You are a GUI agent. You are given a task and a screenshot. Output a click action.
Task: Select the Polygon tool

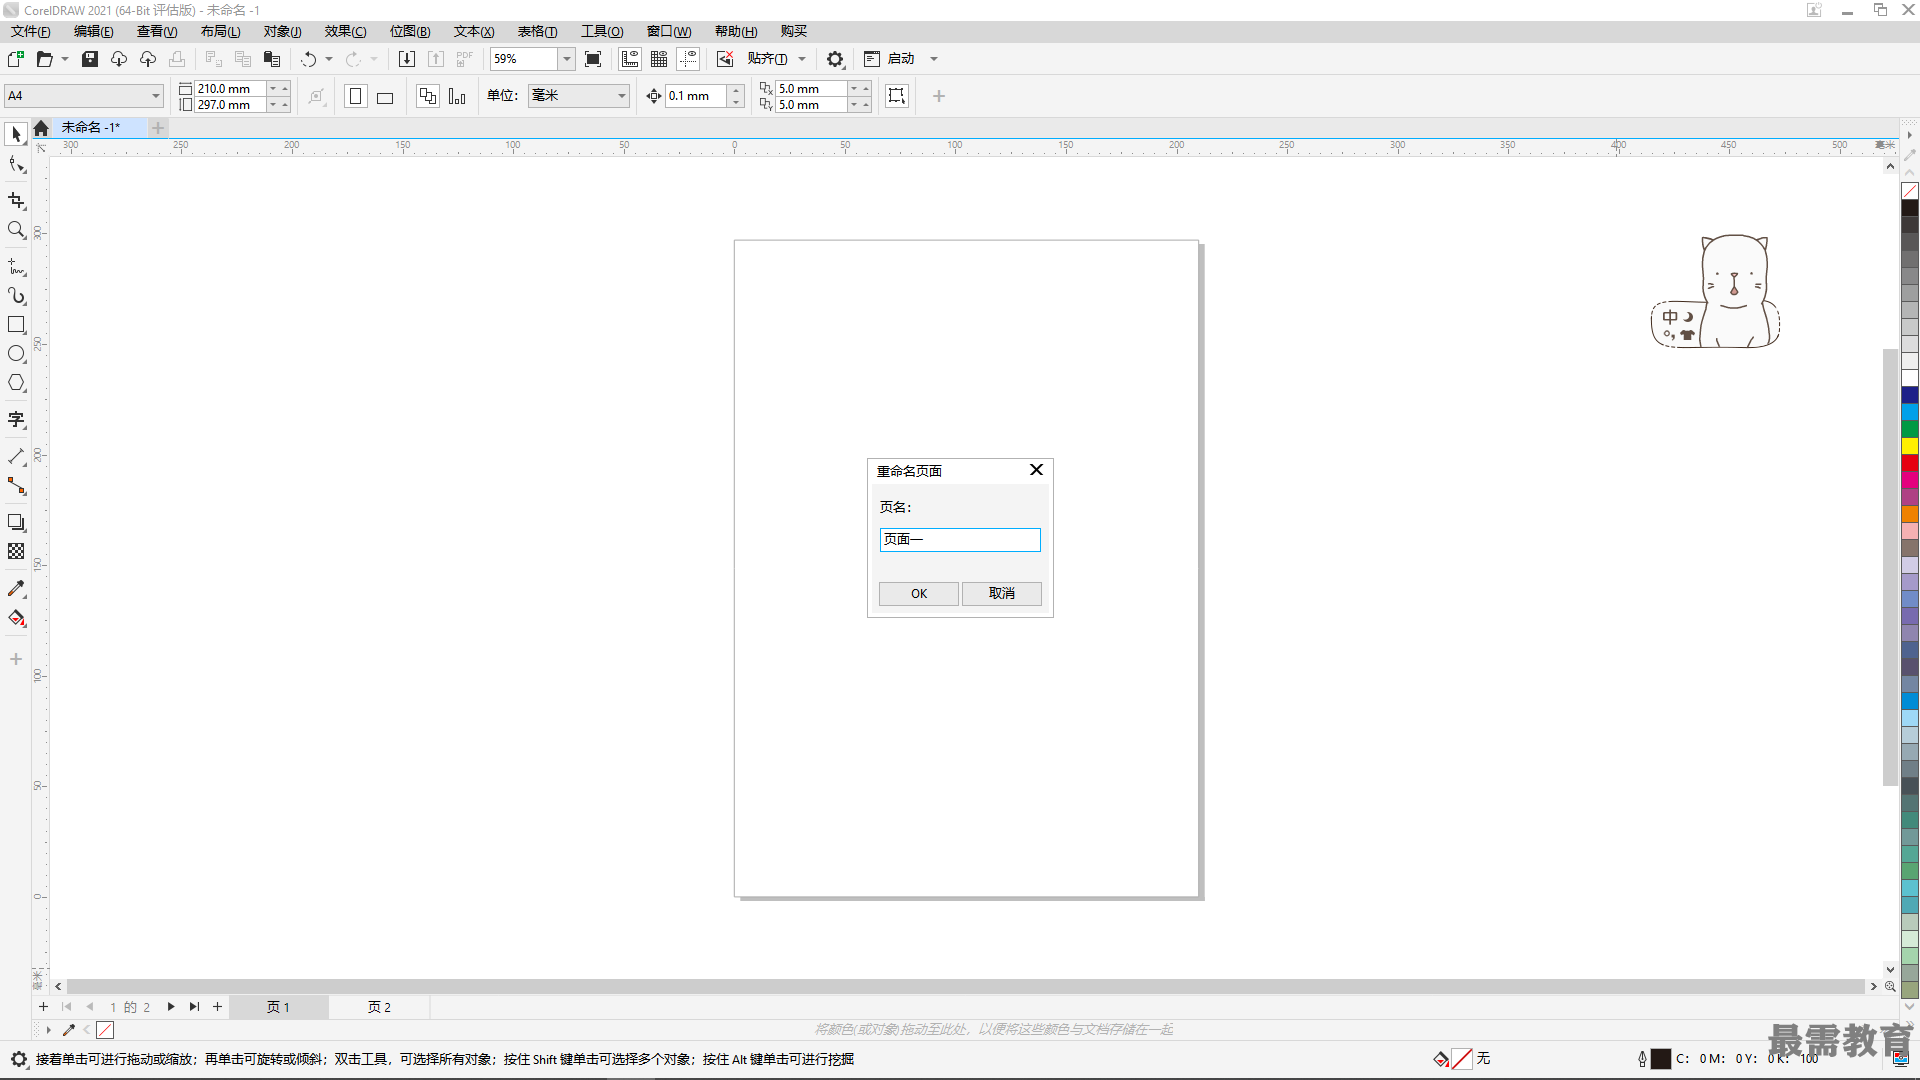click(x=16, y=383)
